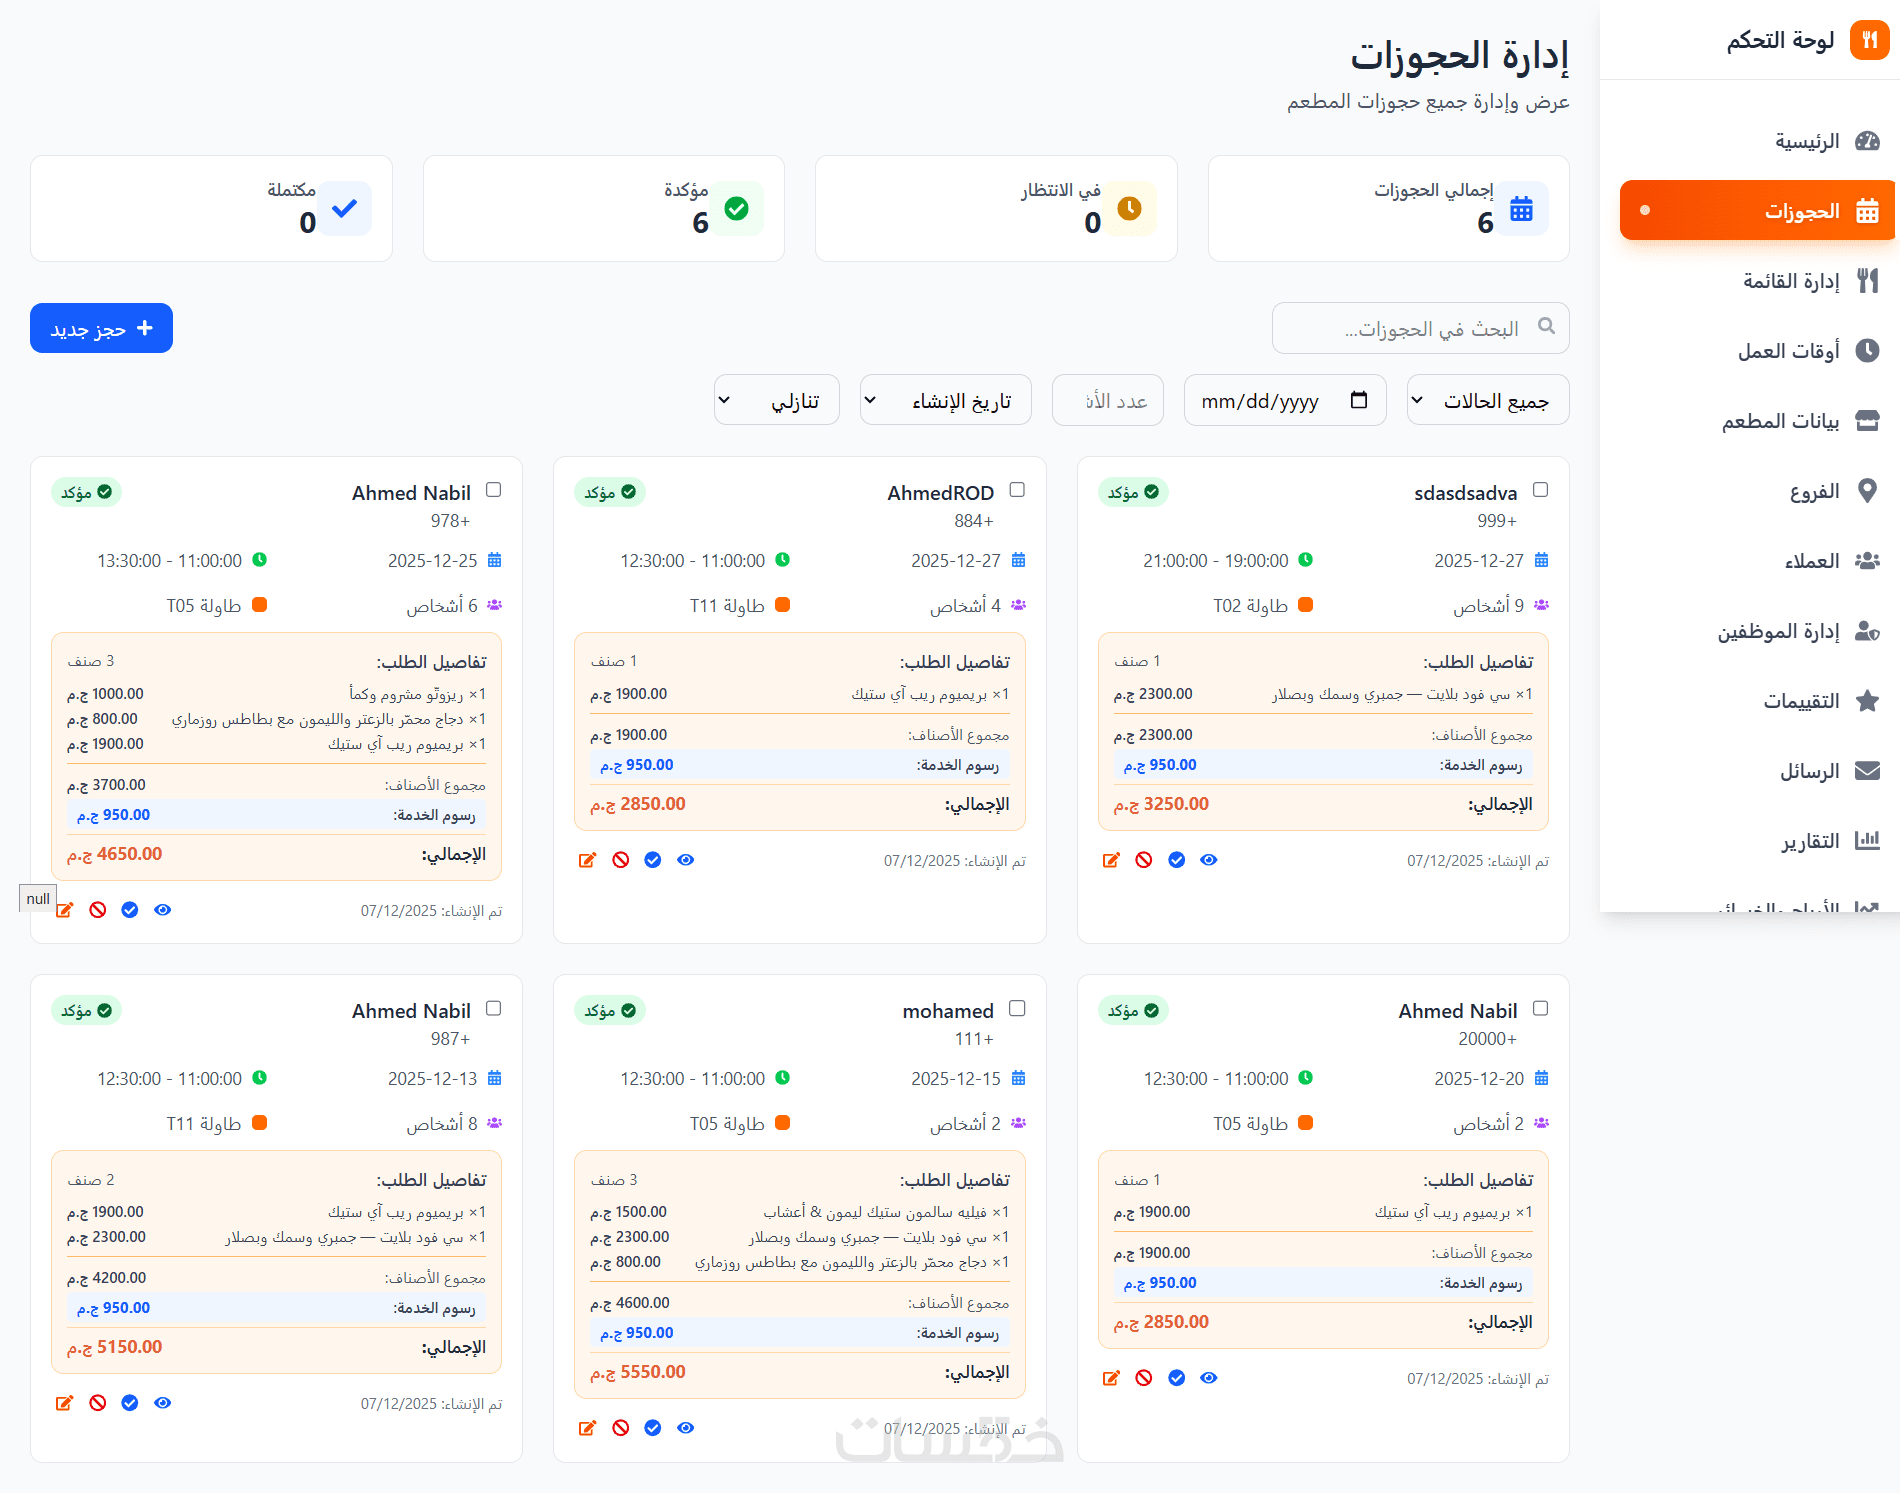Click the calendar icon in date filter

coord(1359,400)
